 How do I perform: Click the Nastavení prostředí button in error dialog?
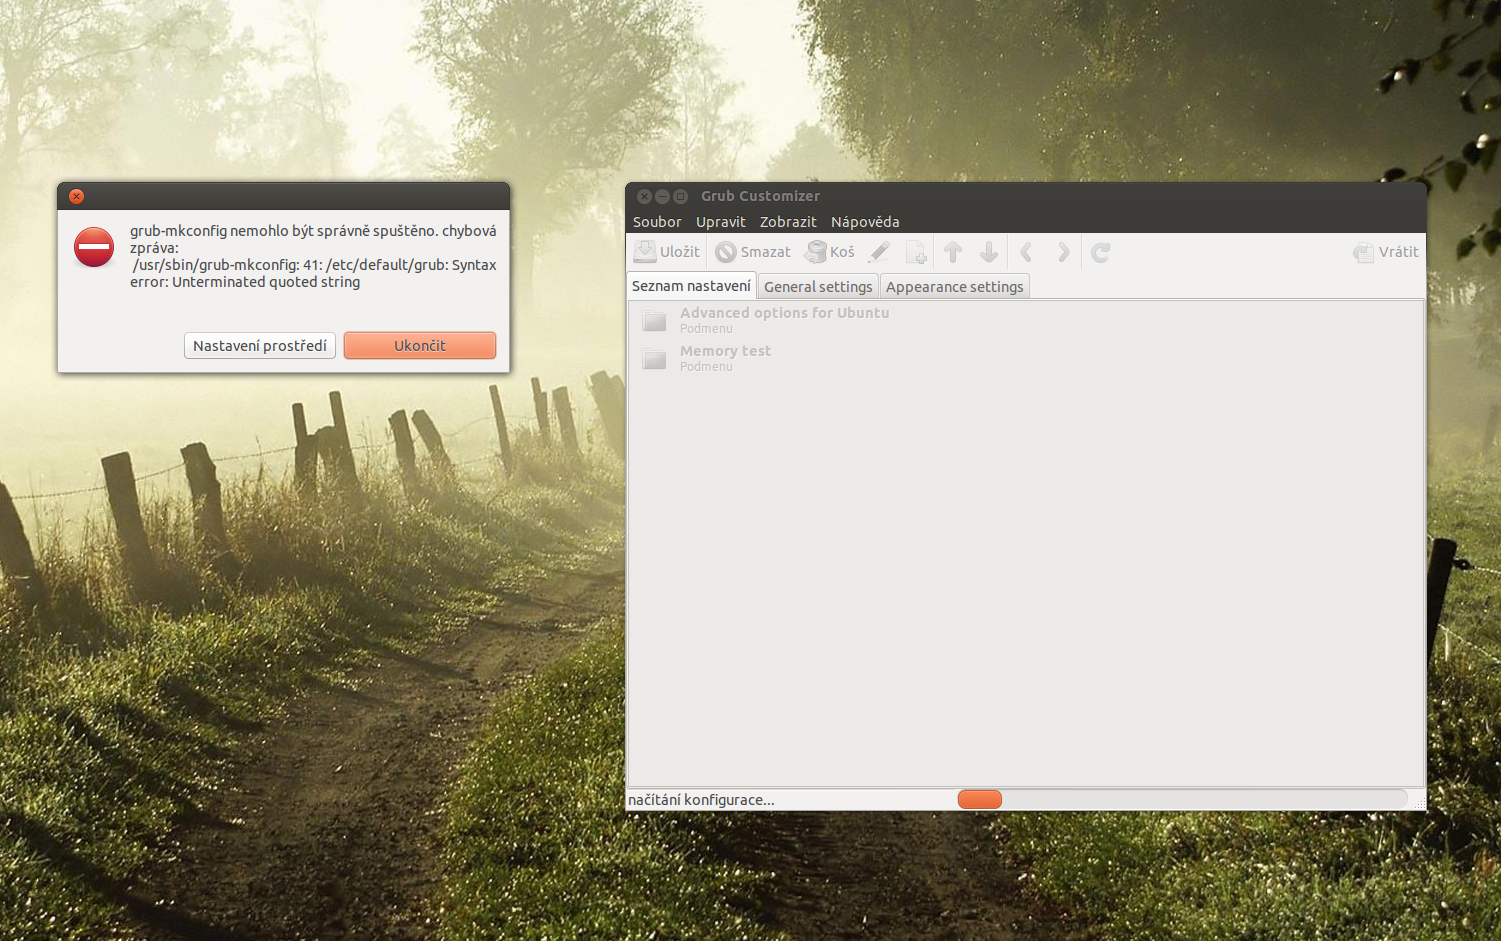point(260,346)
